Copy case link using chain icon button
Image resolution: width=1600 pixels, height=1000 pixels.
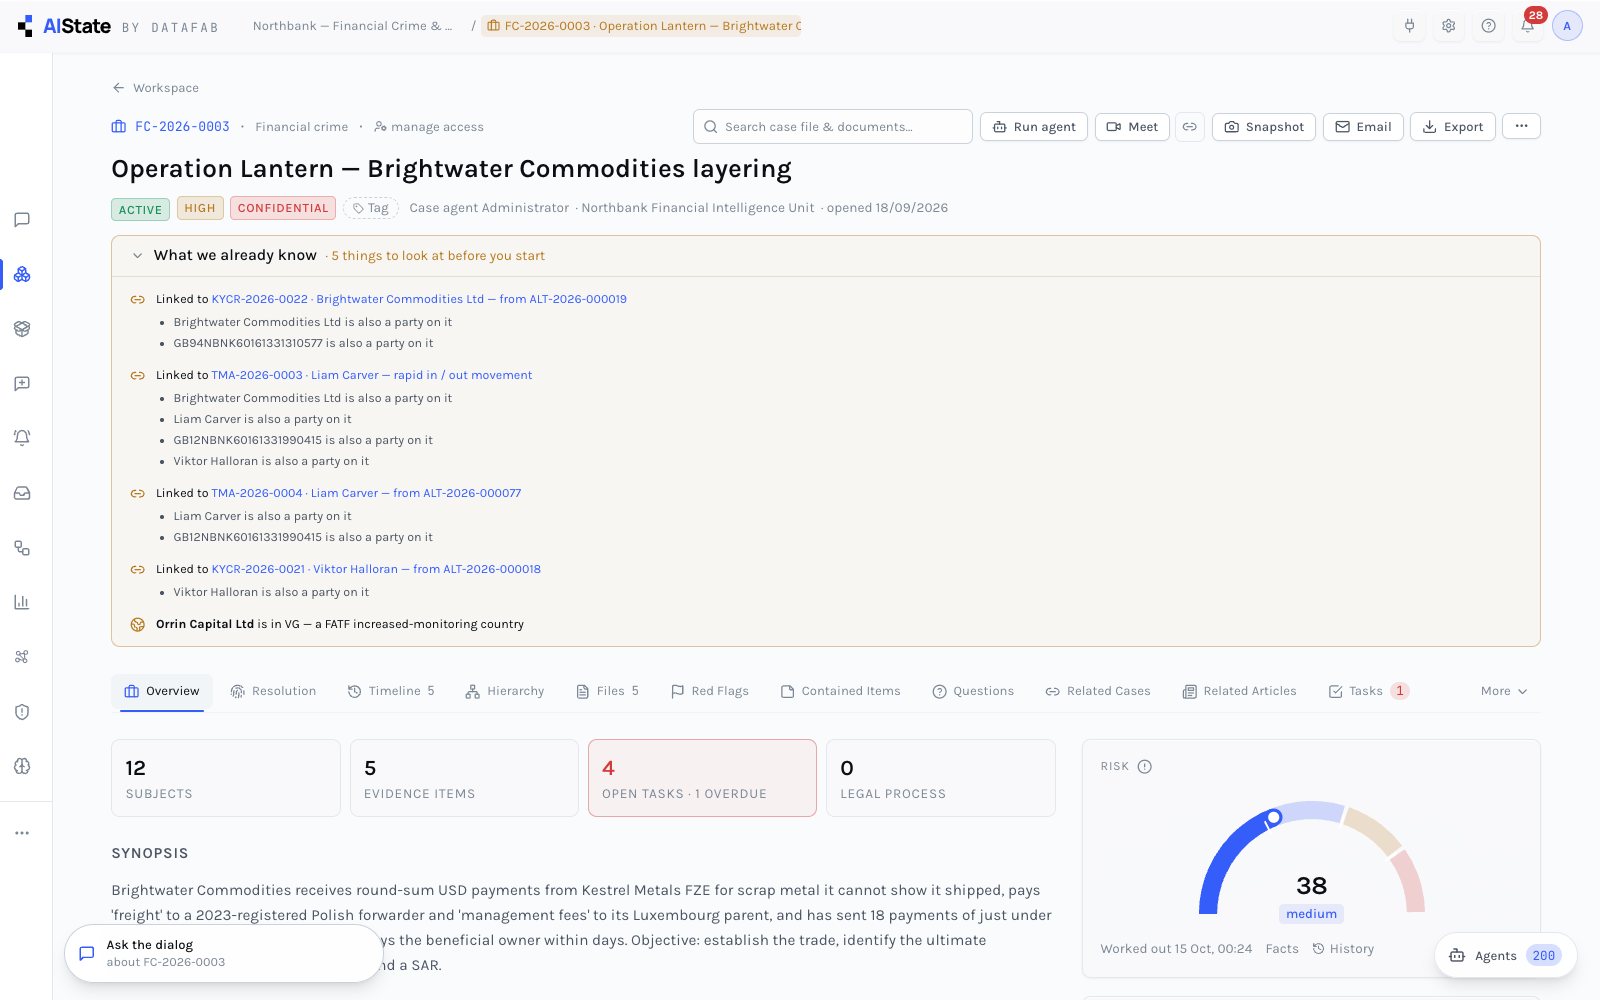pos(1190,127)
